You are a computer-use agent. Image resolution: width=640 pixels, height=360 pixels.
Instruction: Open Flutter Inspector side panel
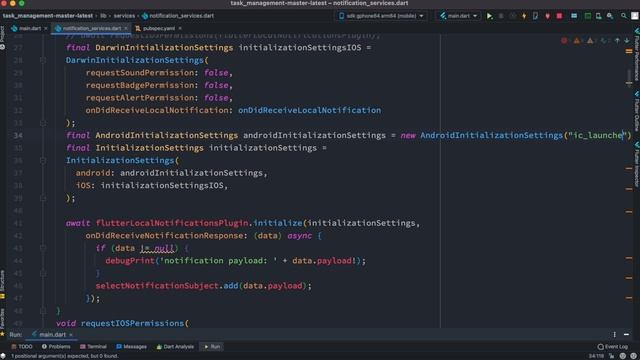(x=636, y=164)
